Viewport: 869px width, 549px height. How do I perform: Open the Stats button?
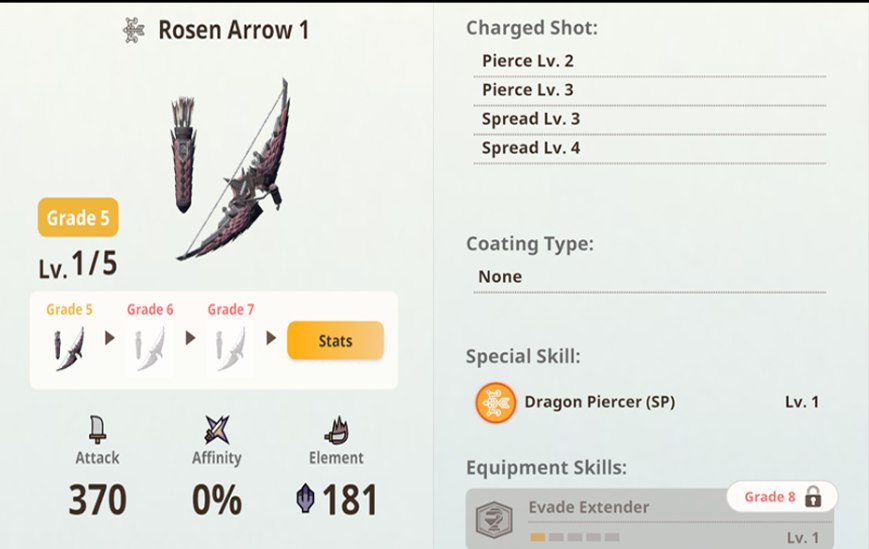335,341
